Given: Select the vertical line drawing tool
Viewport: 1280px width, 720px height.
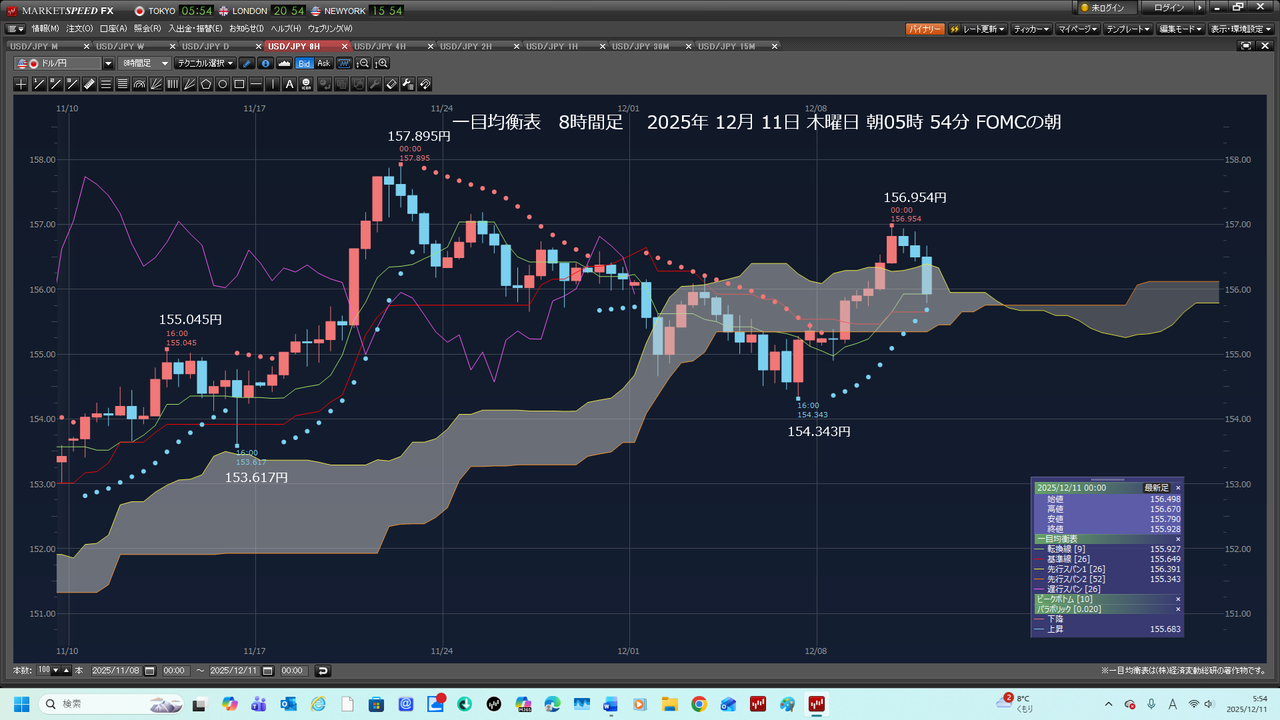Looking at the screenshot, I should [273, 84].
